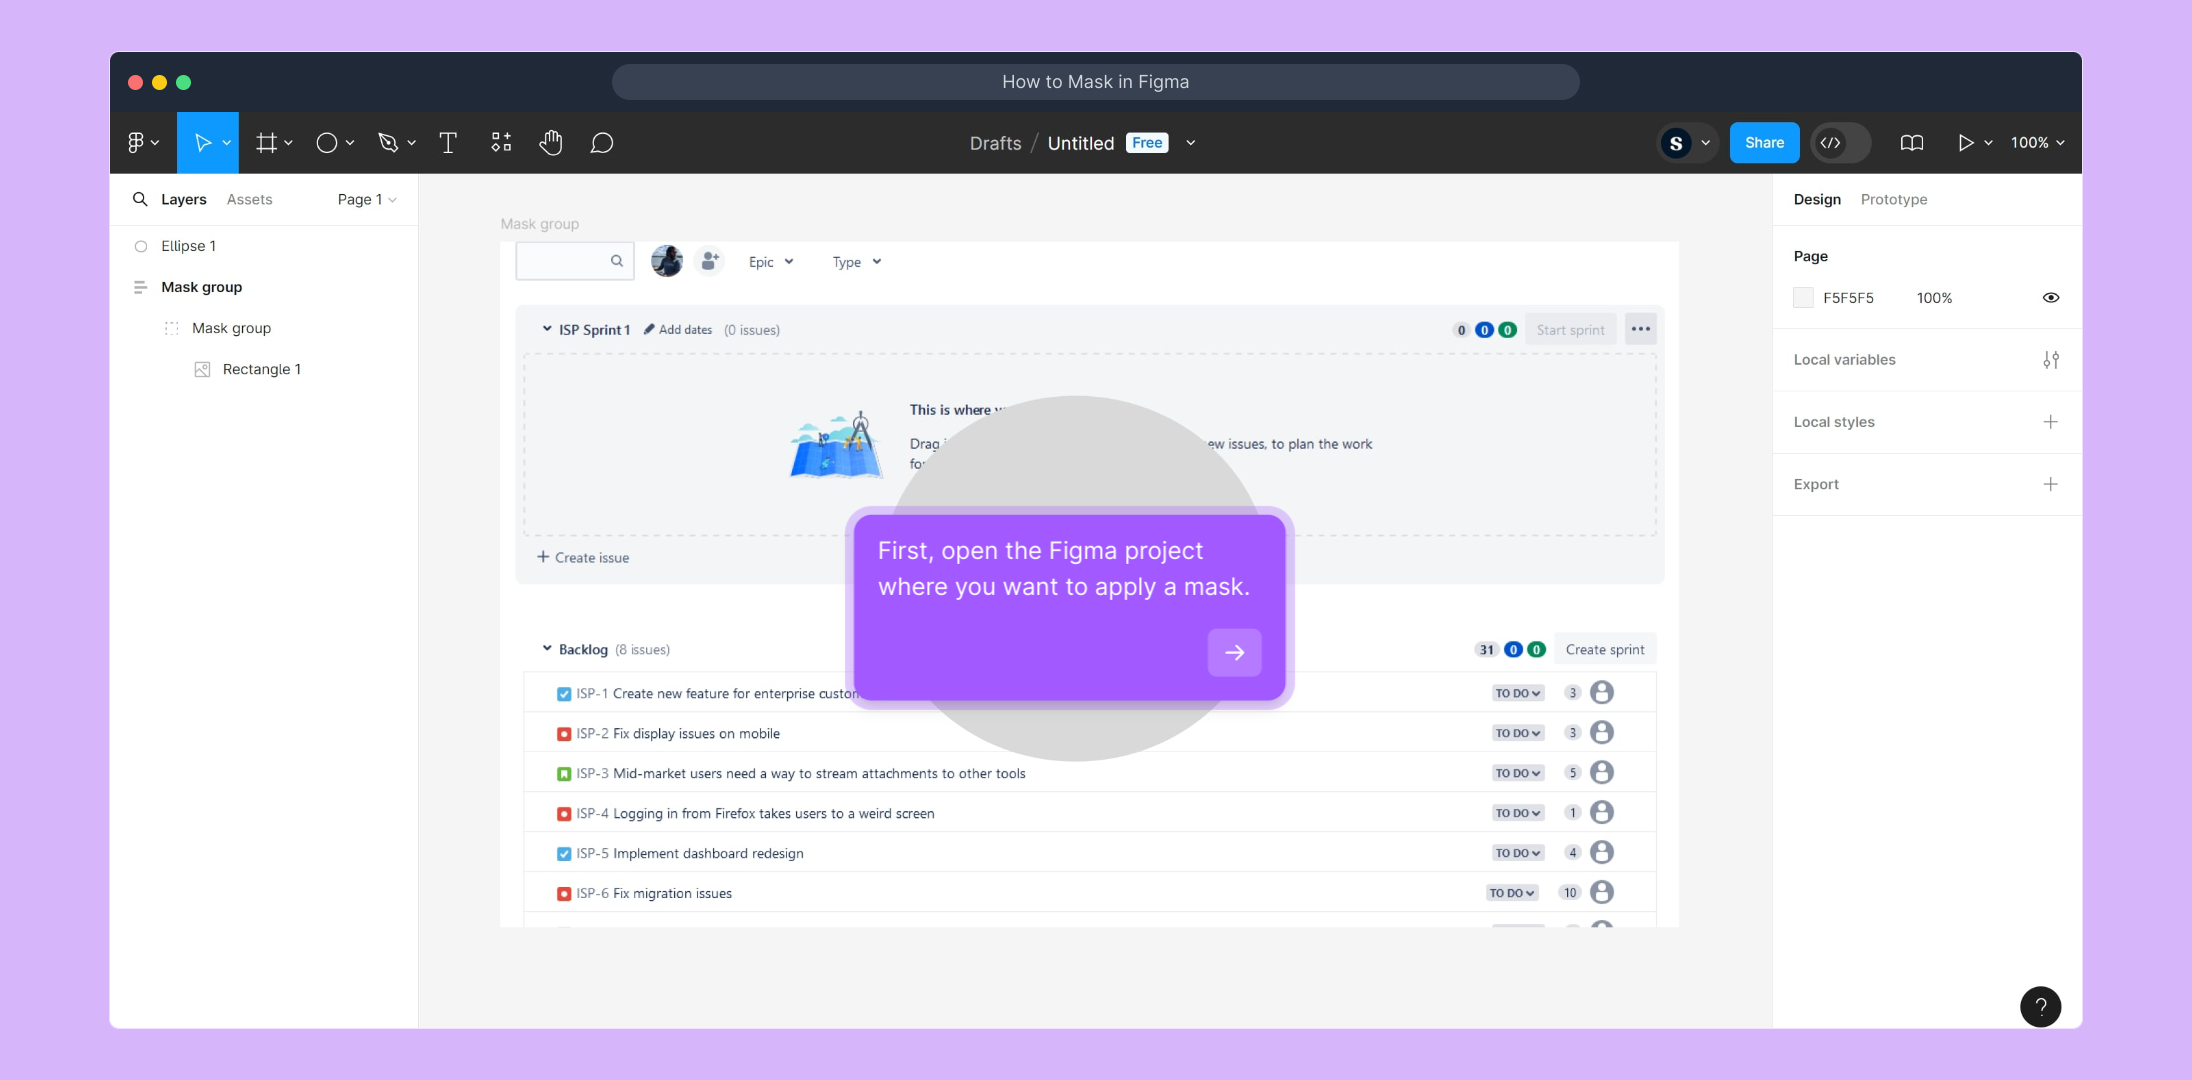Toggle the Dev Mode switch
Image resolution: width=2192 pixels, height=1080 pixels.
(x=1840, y=143)
